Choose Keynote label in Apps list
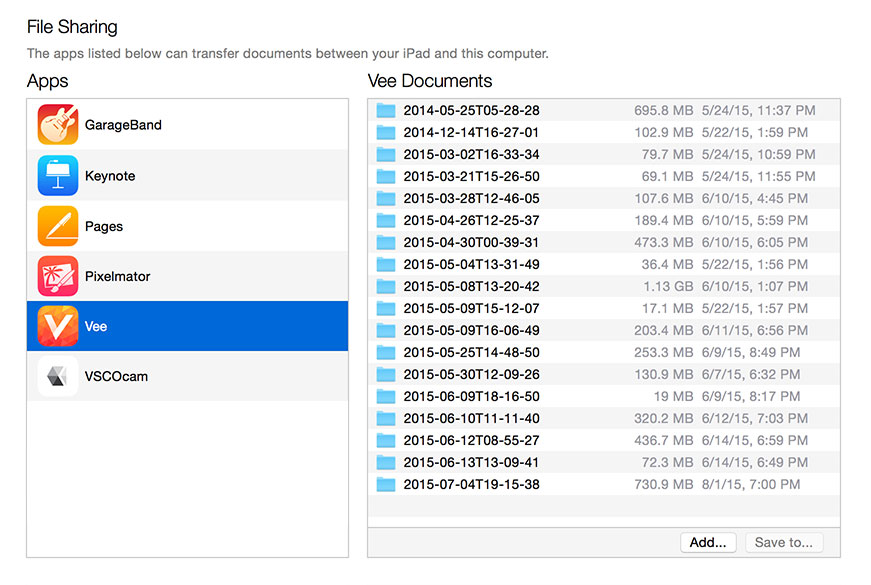The height and width of the screenshot is (585, 871). click(x=110, y=176)
